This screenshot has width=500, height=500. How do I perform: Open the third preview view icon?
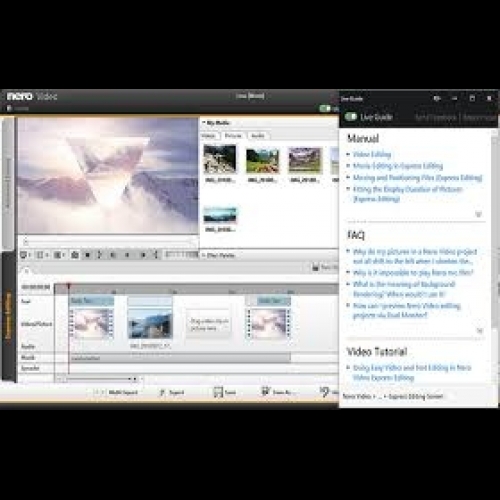tap(57, 255)
